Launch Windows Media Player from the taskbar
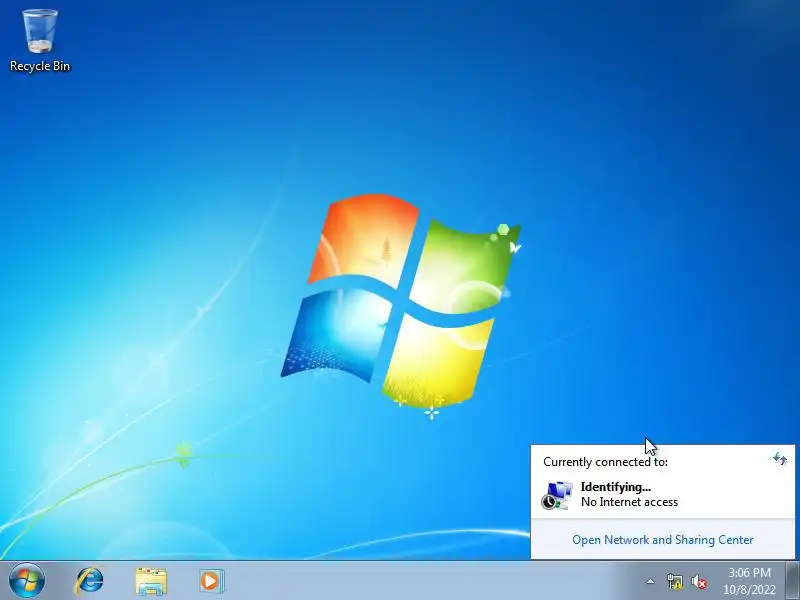The width and height of the screenshot is (800, 600). (211, 581)
